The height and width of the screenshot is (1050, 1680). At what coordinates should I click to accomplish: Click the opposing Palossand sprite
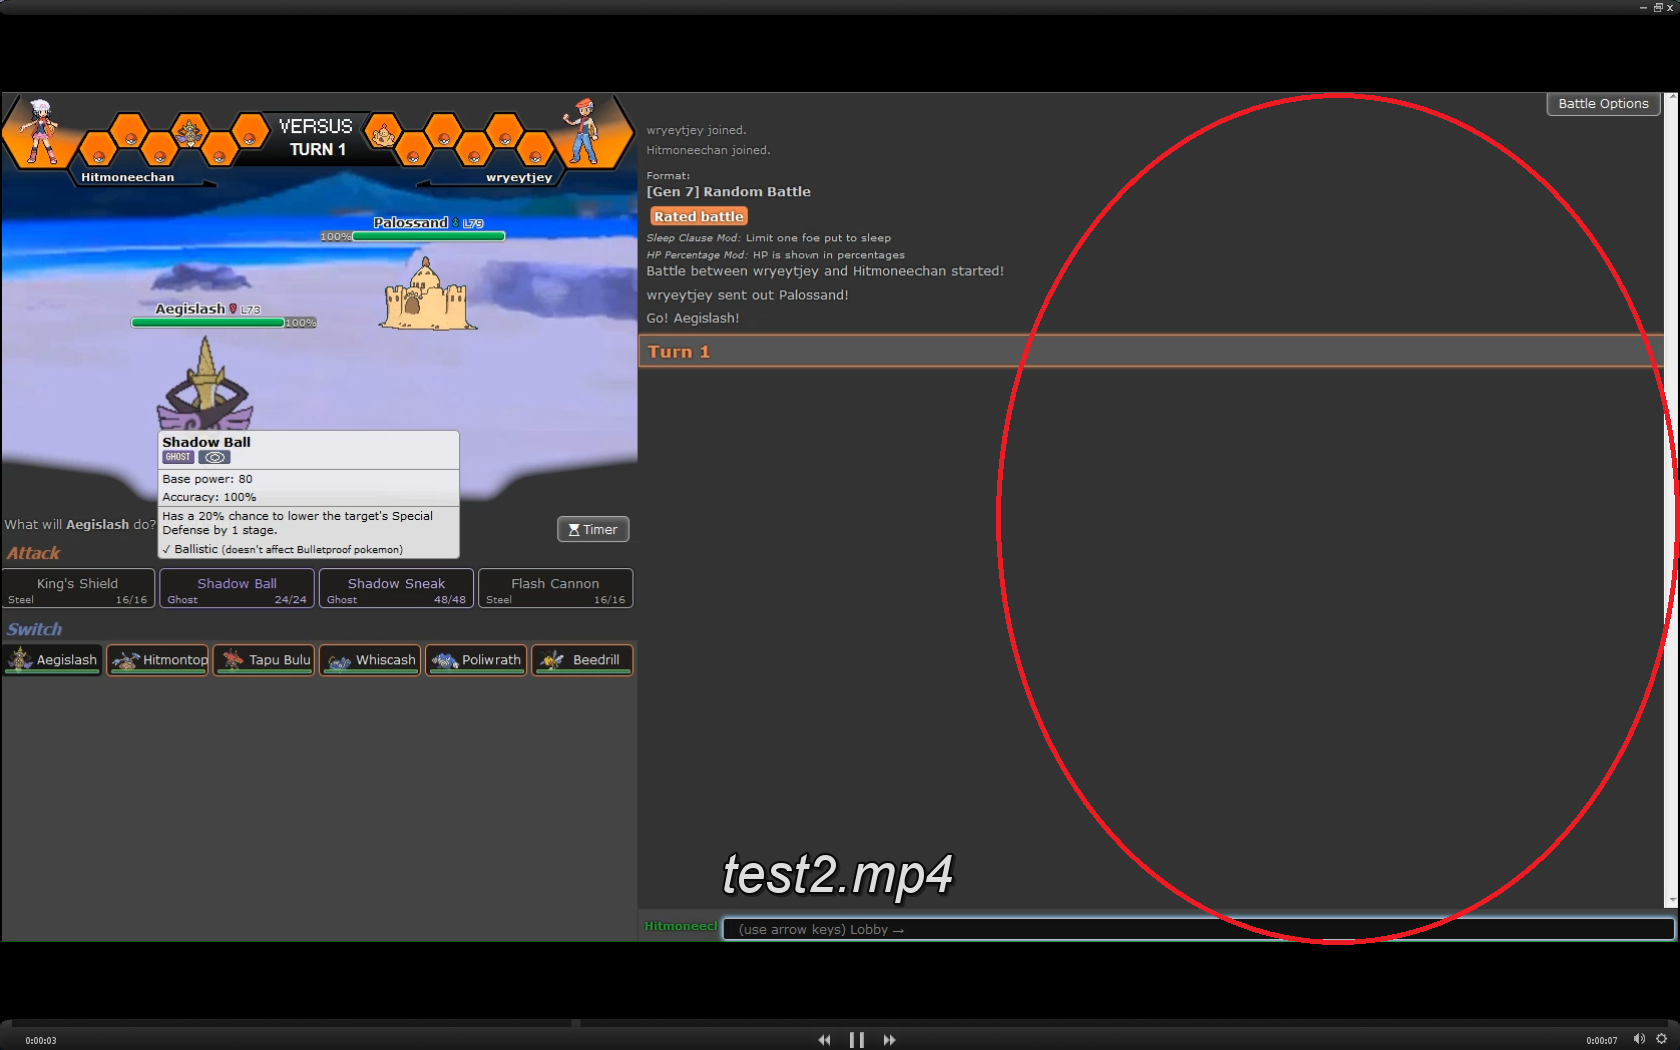click(x=426, y=294)
